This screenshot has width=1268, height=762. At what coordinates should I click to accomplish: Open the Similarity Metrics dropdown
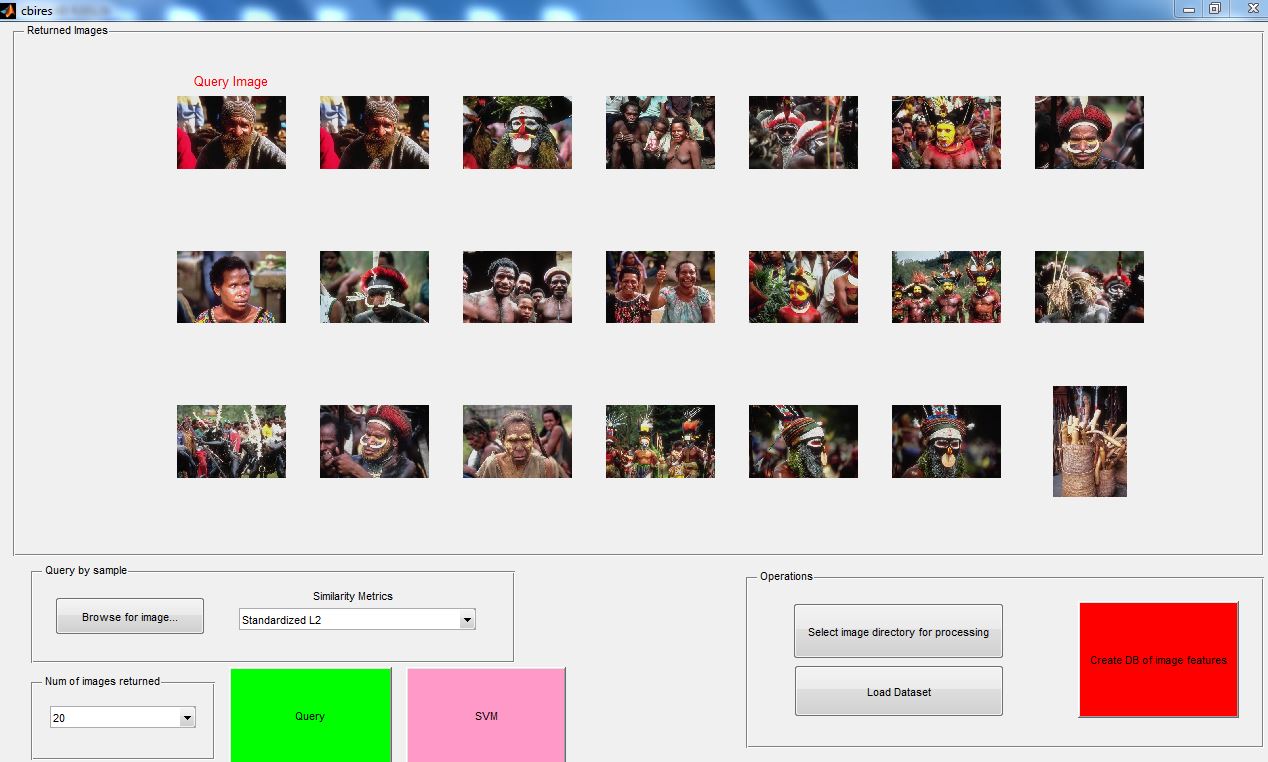357,620
